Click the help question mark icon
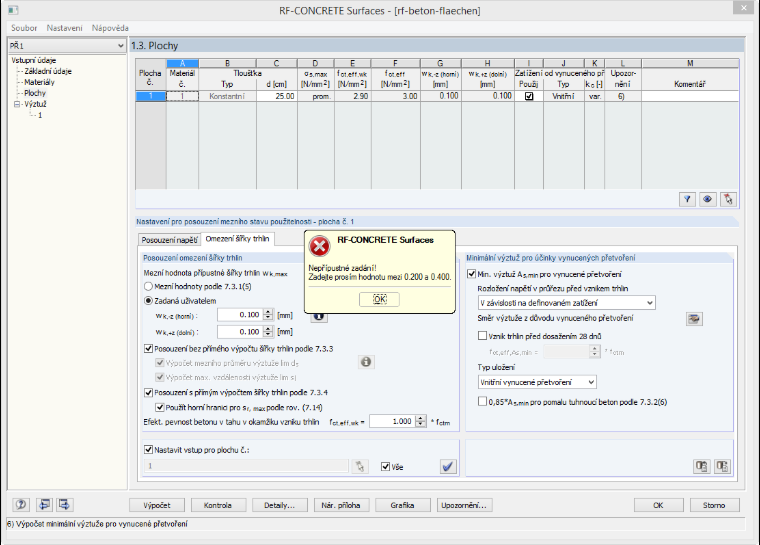 [x=21, y=505]
